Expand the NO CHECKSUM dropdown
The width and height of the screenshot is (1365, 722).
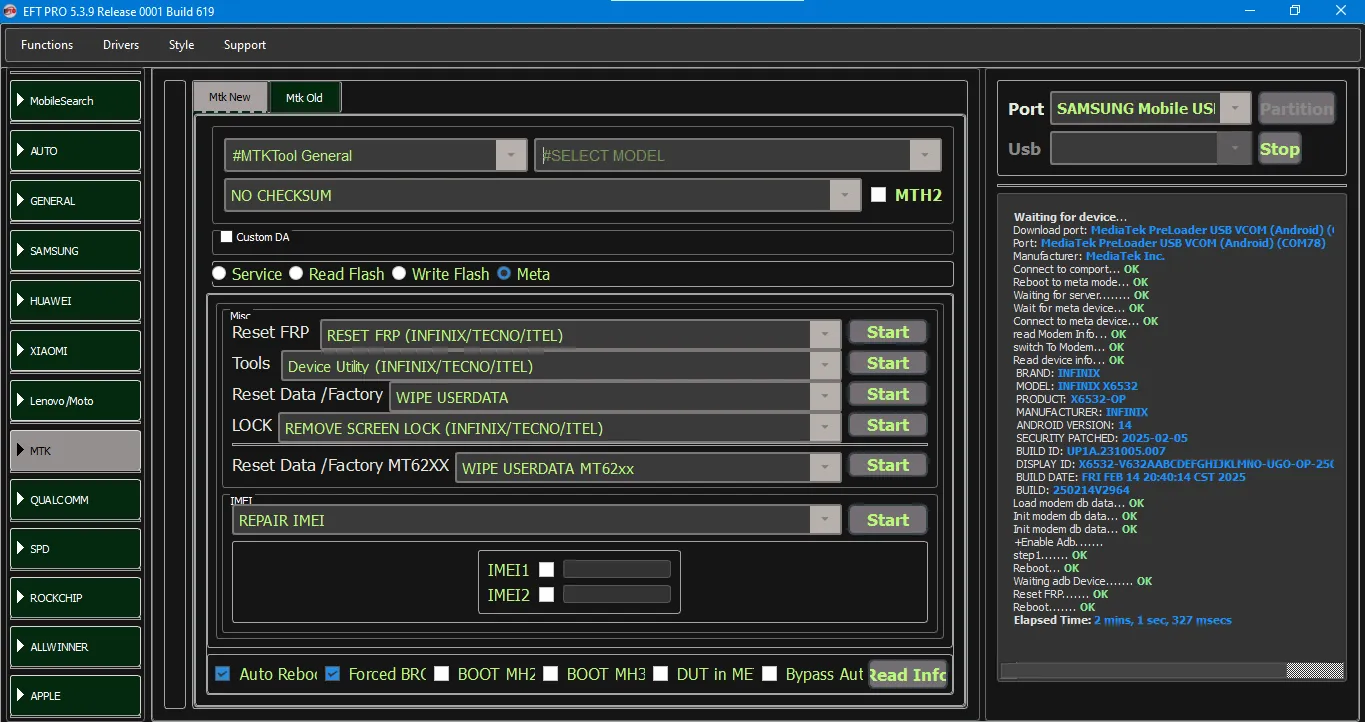(846, 195)
